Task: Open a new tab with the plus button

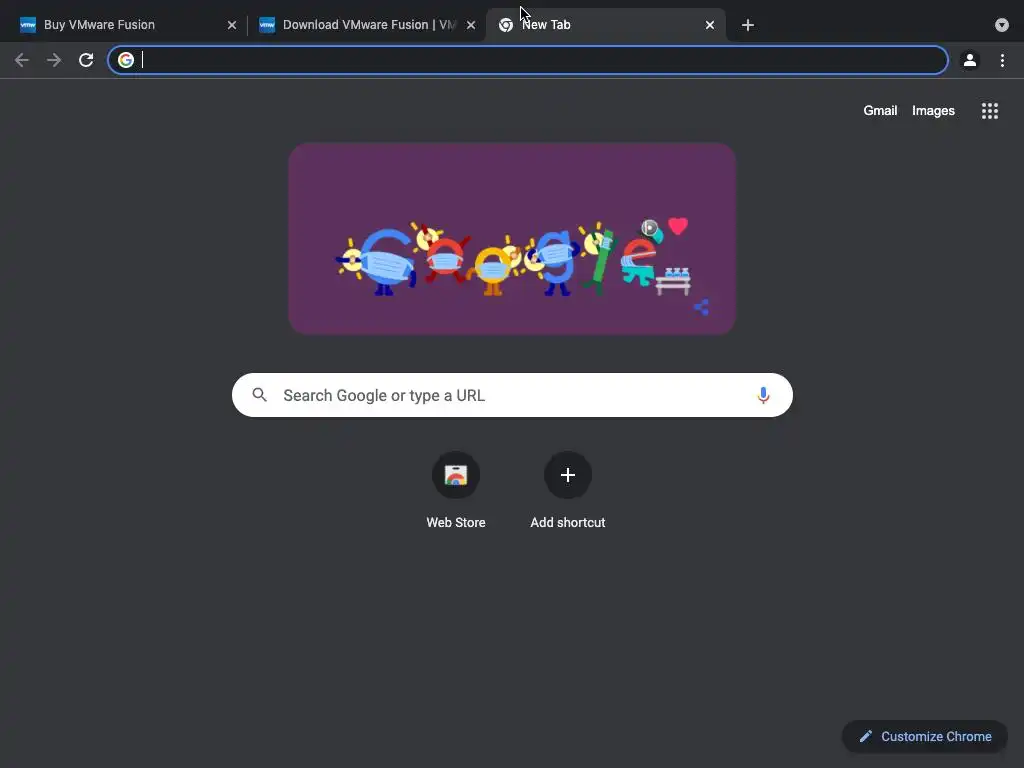Action: point(748,25)
